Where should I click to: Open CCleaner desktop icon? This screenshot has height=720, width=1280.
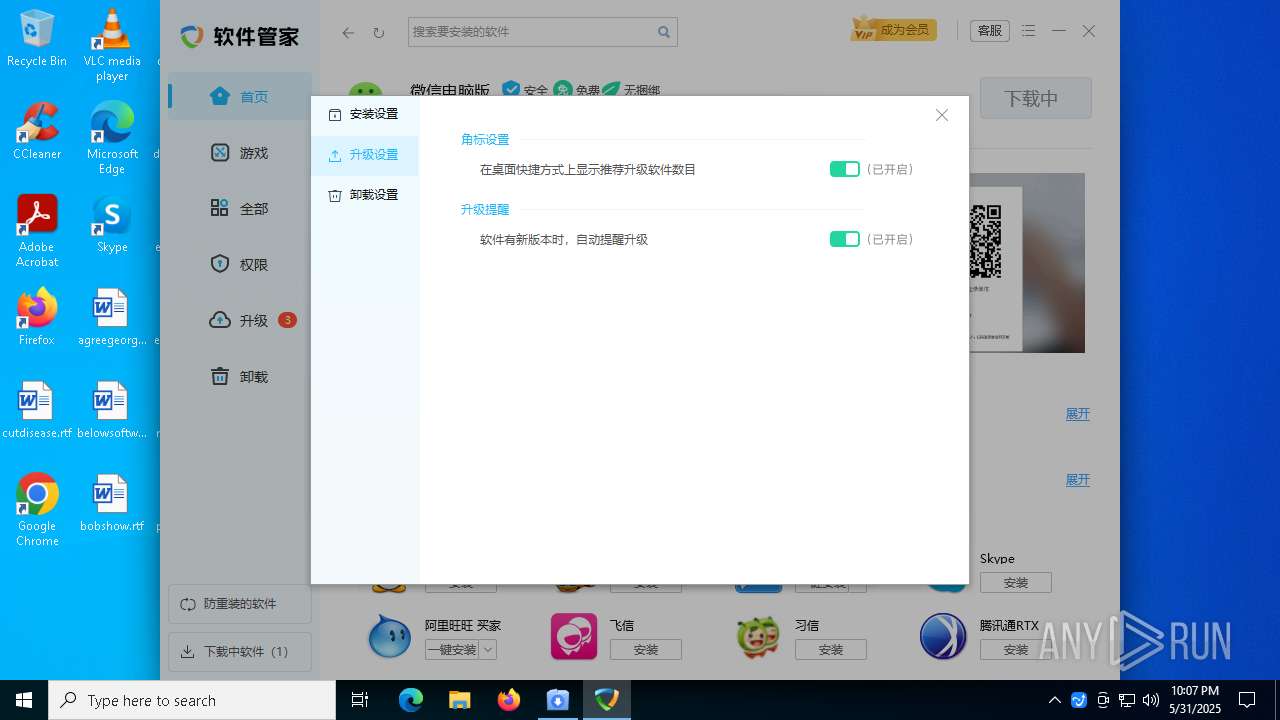[37, 131]
